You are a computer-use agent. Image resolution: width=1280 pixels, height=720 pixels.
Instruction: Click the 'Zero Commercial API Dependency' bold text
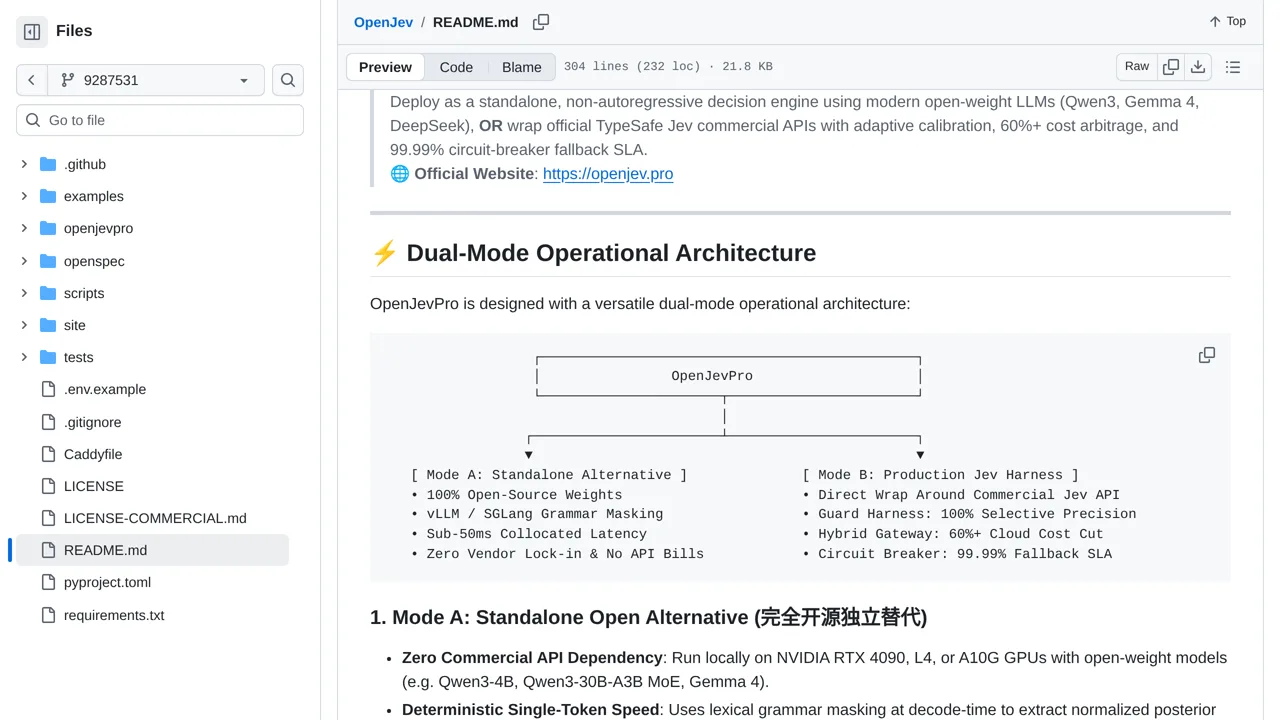[x=532, y=658]
